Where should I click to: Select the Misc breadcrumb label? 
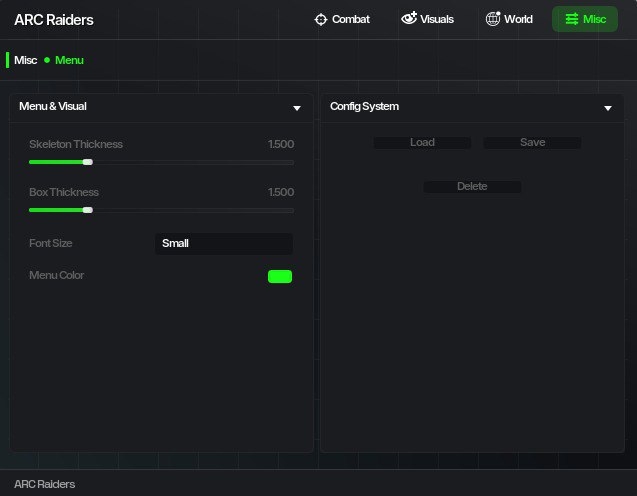coord(25,60)
